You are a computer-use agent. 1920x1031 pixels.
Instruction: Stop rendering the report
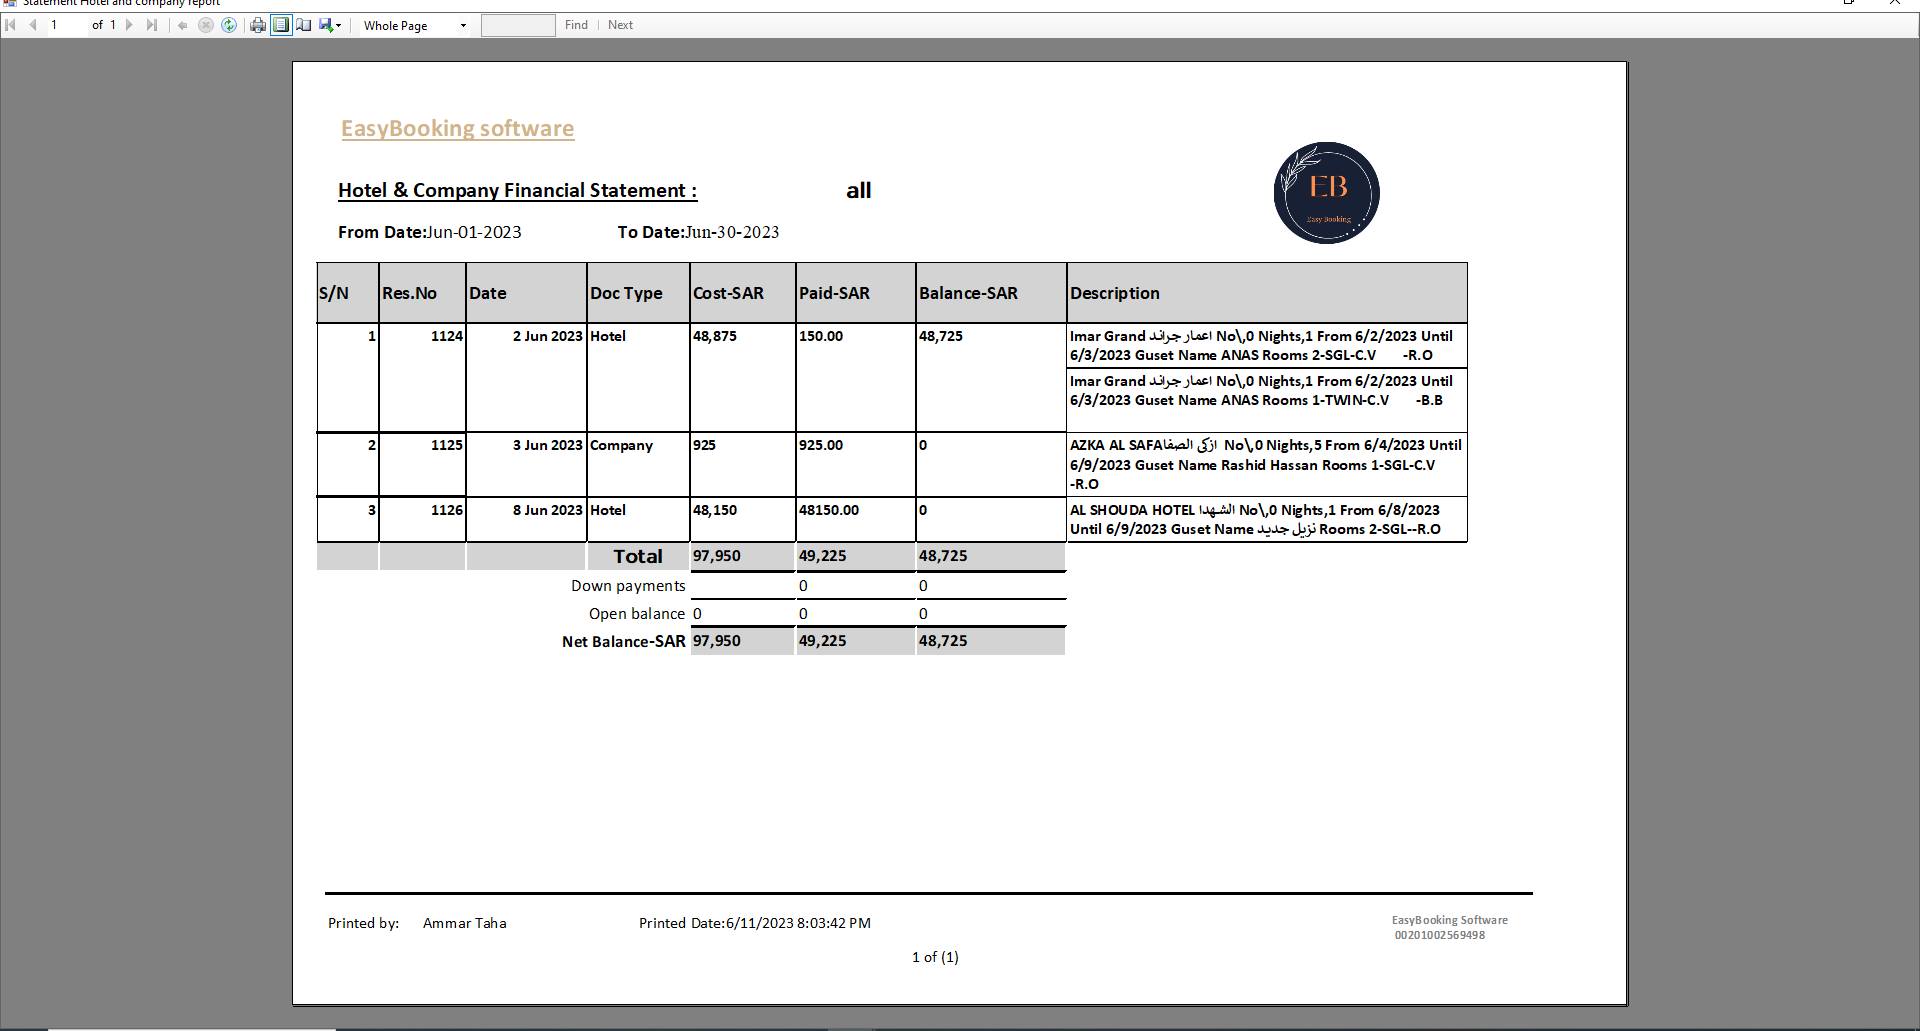[x=206, y=25]
